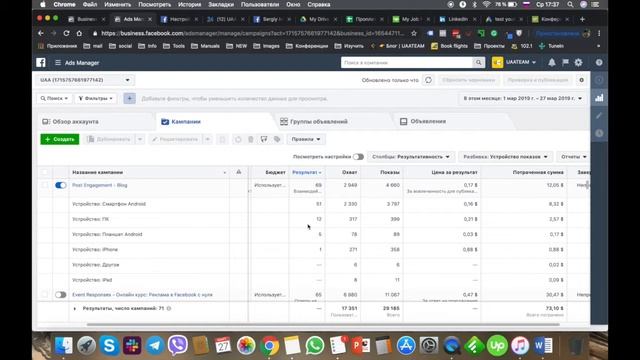Screen dimensions: 640x360
Task: Open new browser tab with plus
Action: 582,19
